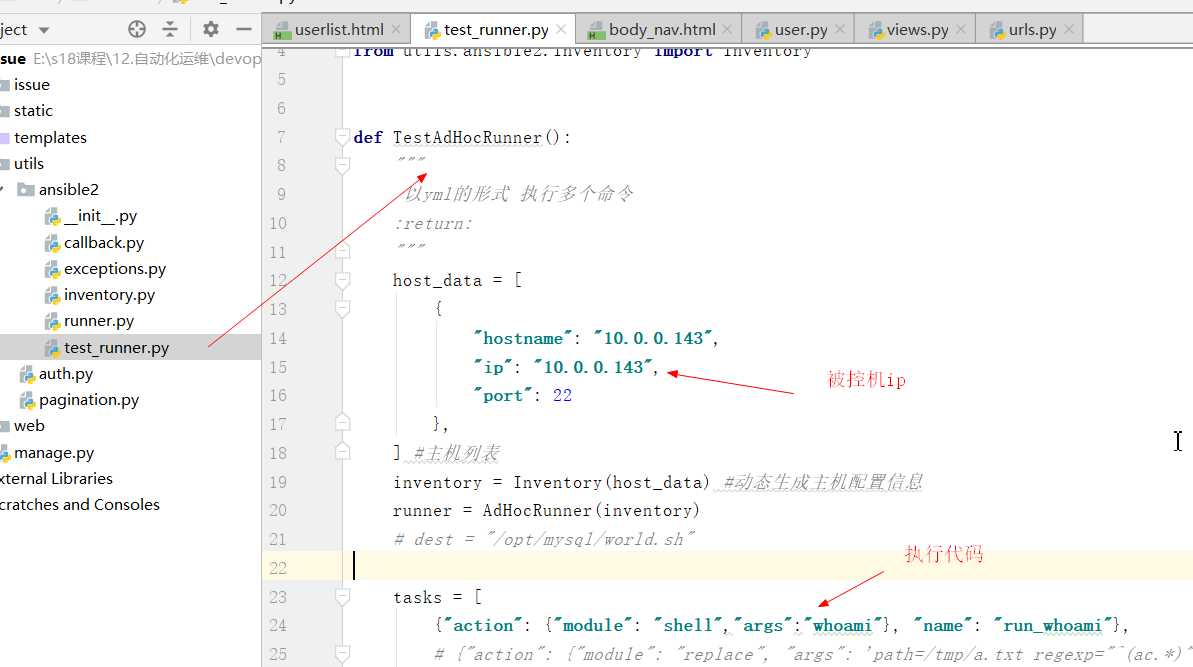Close the body_nav.html tab
1193x667 pixels.
(727, 29)
